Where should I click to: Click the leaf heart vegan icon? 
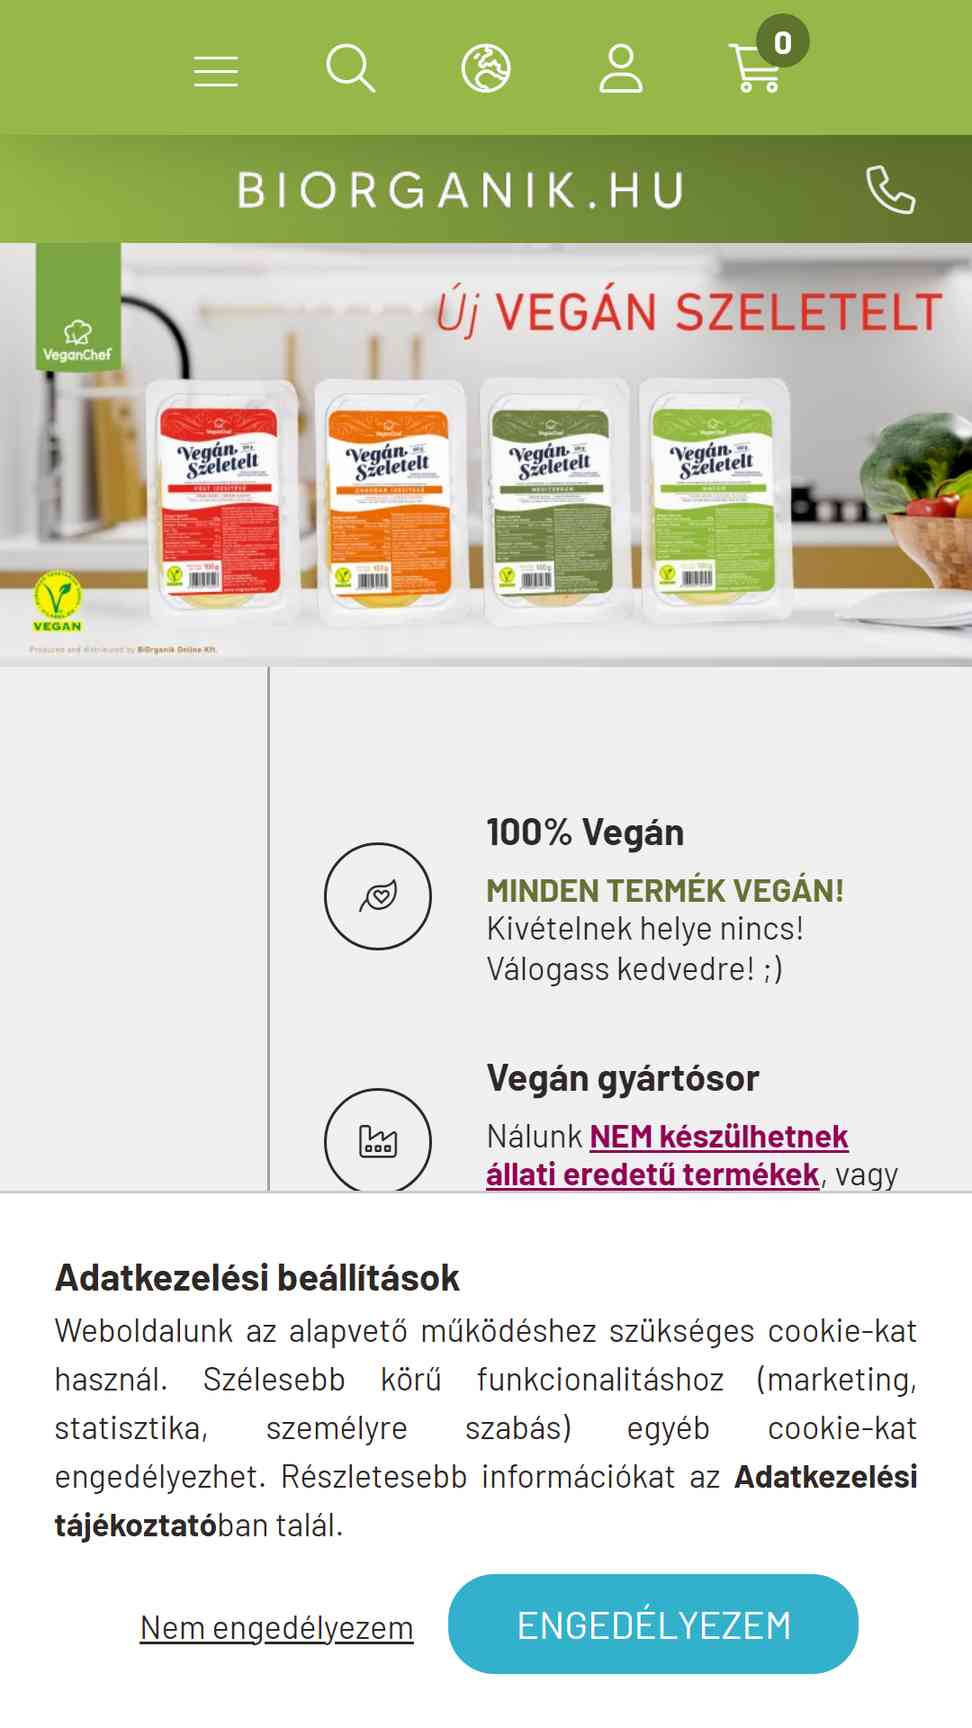[x=378, y=896]
